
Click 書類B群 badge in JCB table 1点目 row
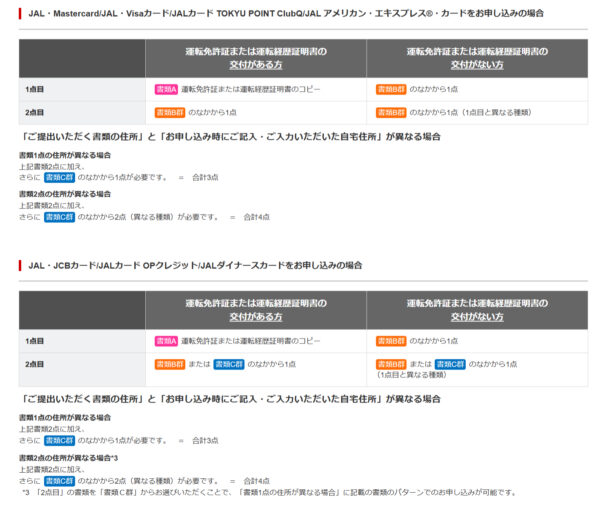click(391, 341)
